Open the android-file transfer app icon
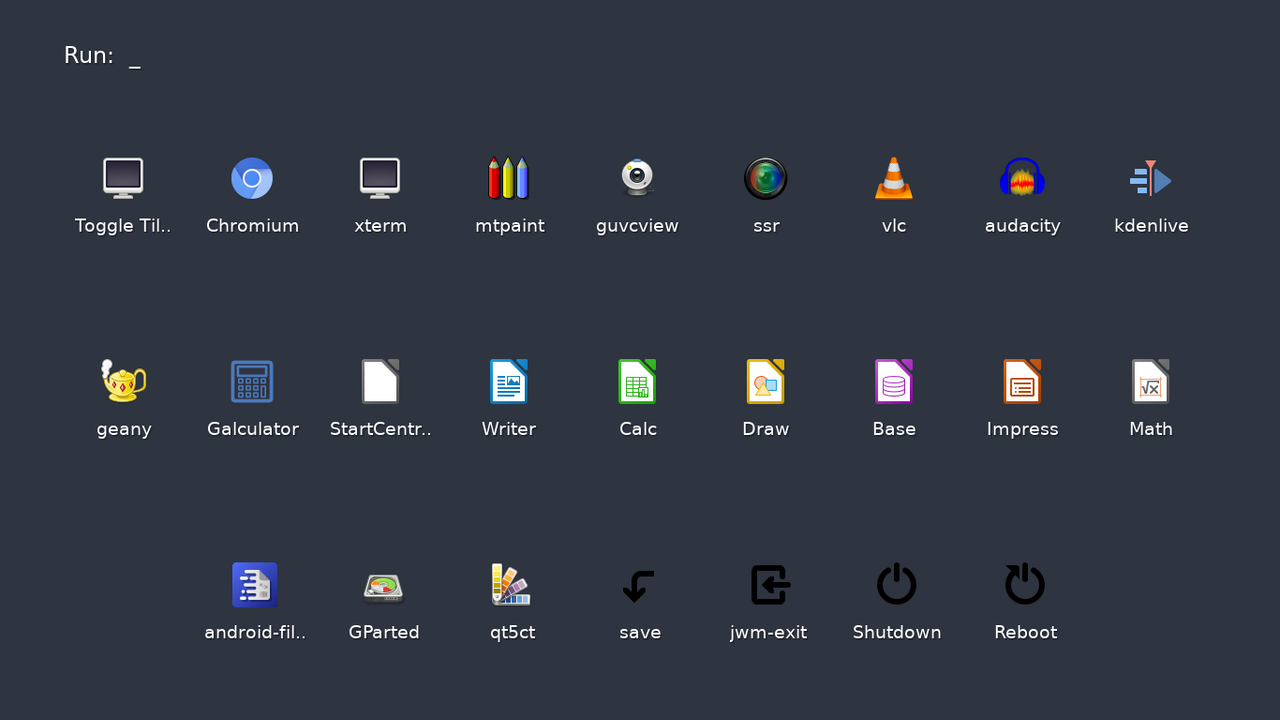 click(x=255, y=585)
